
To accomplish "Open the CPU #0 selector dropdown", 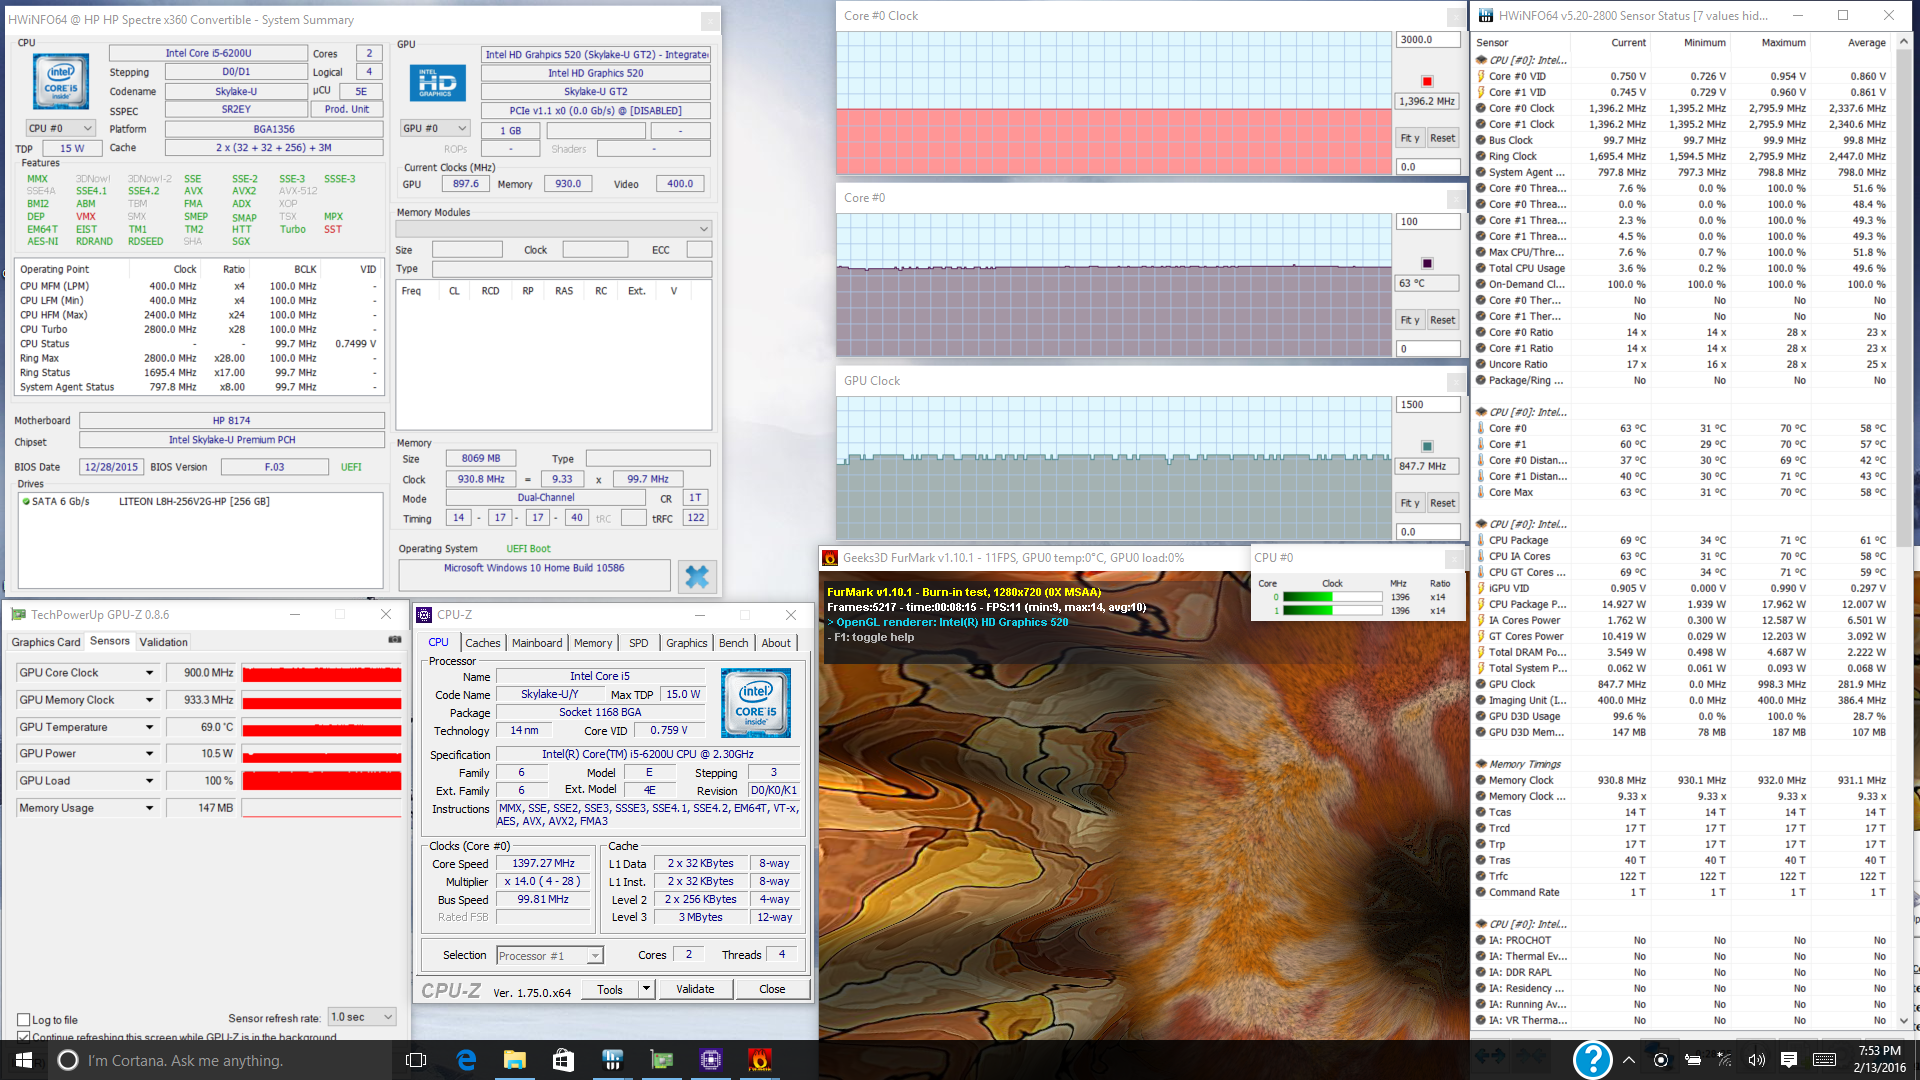I will click(60, 128).
